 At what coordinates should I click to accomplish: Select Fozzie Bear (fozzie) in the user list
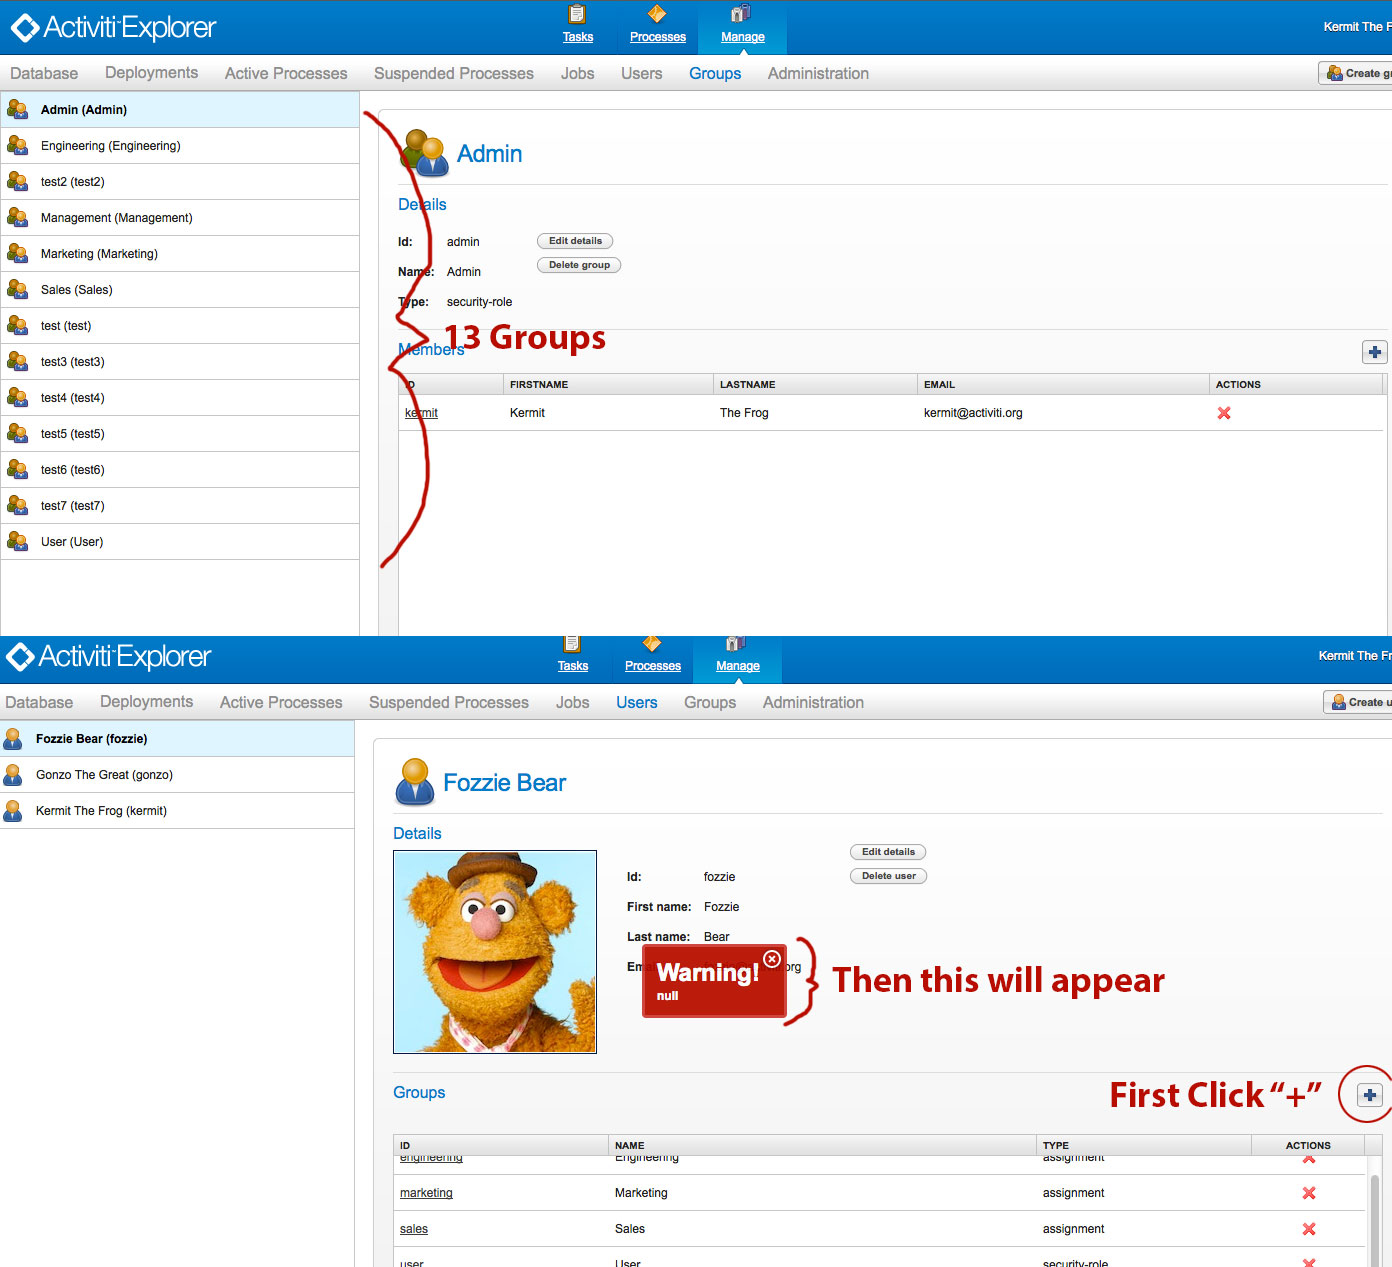click(177, 739)
